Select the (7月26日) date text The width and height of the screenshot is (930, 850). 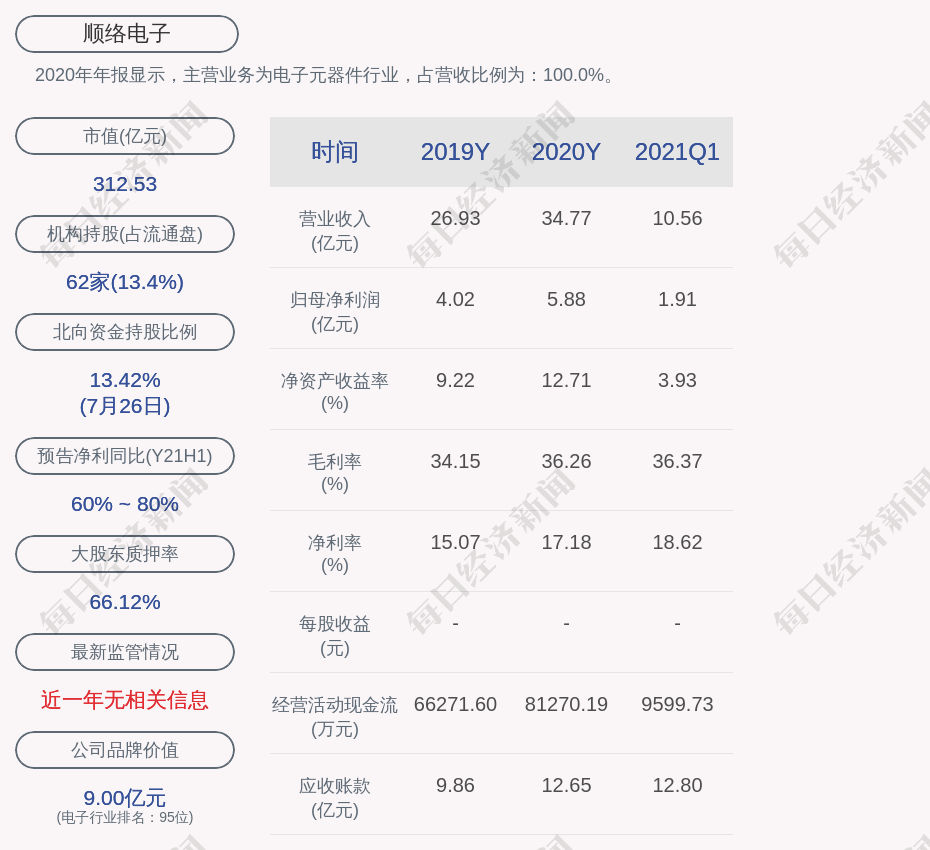(125, 406)
